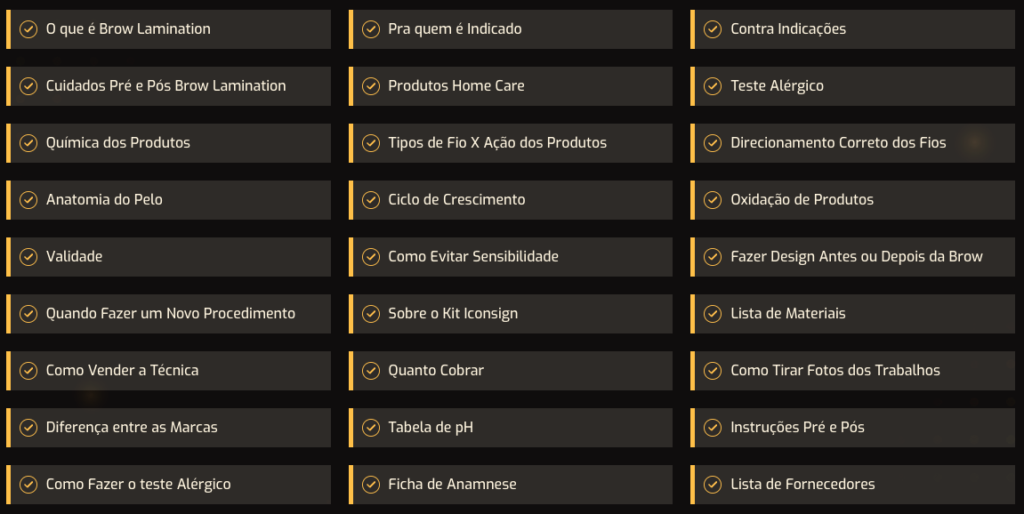This screenshot has height=514, width=1024.
Task: Click checkmark icon beside Lista de Materiais
Action: click(712, 314)
